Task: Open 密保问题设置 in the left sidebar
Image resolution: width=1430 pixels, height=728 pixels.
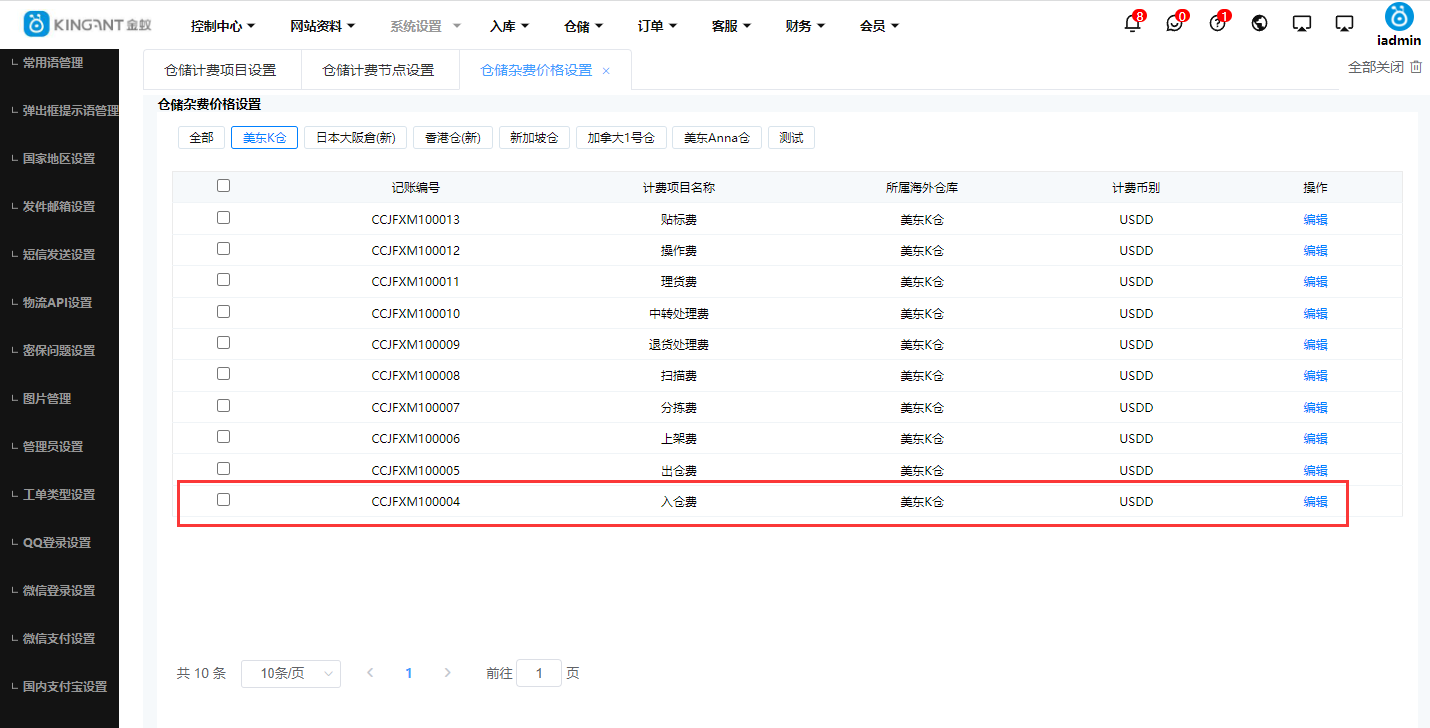Action: pyautogui.click(x=60, y=350)
